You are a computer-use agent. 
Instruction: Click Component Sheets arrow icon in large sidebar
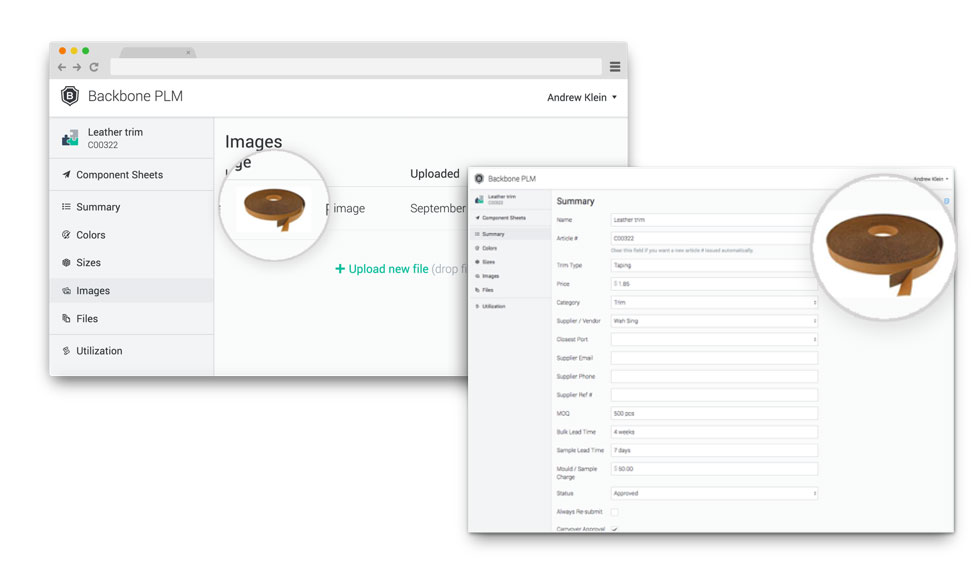[66, 175]
